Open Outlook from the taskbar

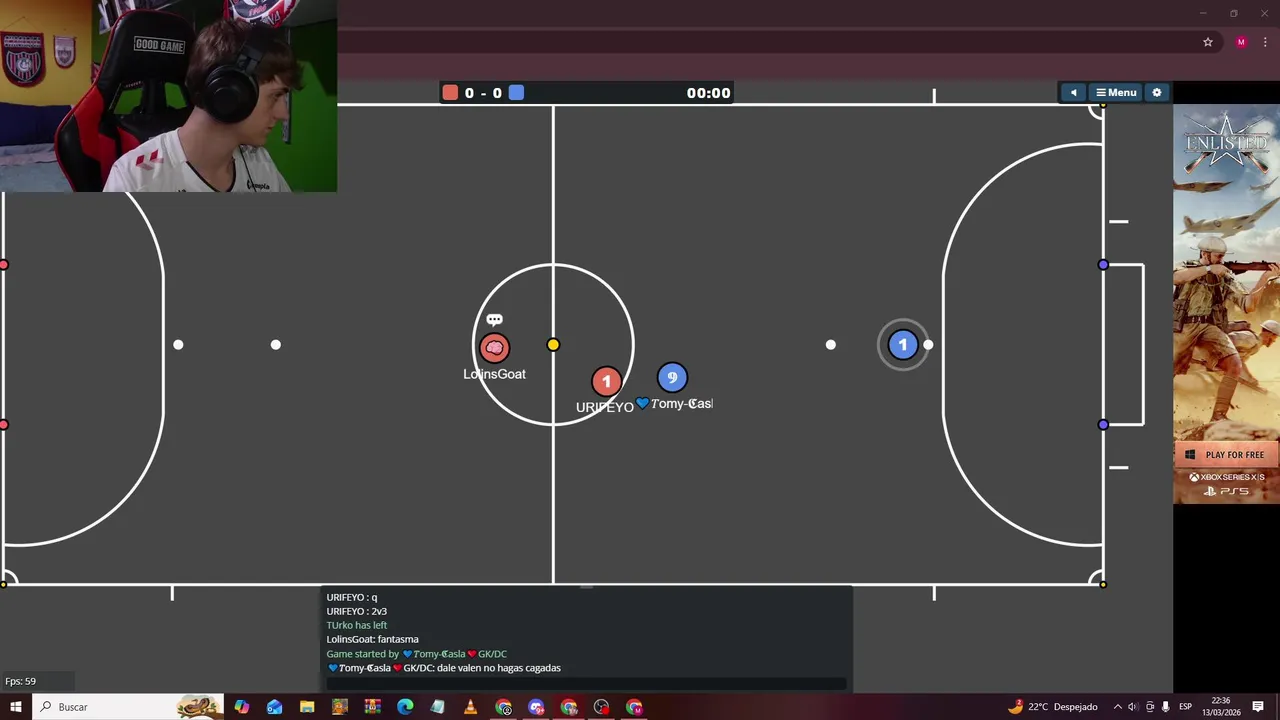(x=275, y=707)
